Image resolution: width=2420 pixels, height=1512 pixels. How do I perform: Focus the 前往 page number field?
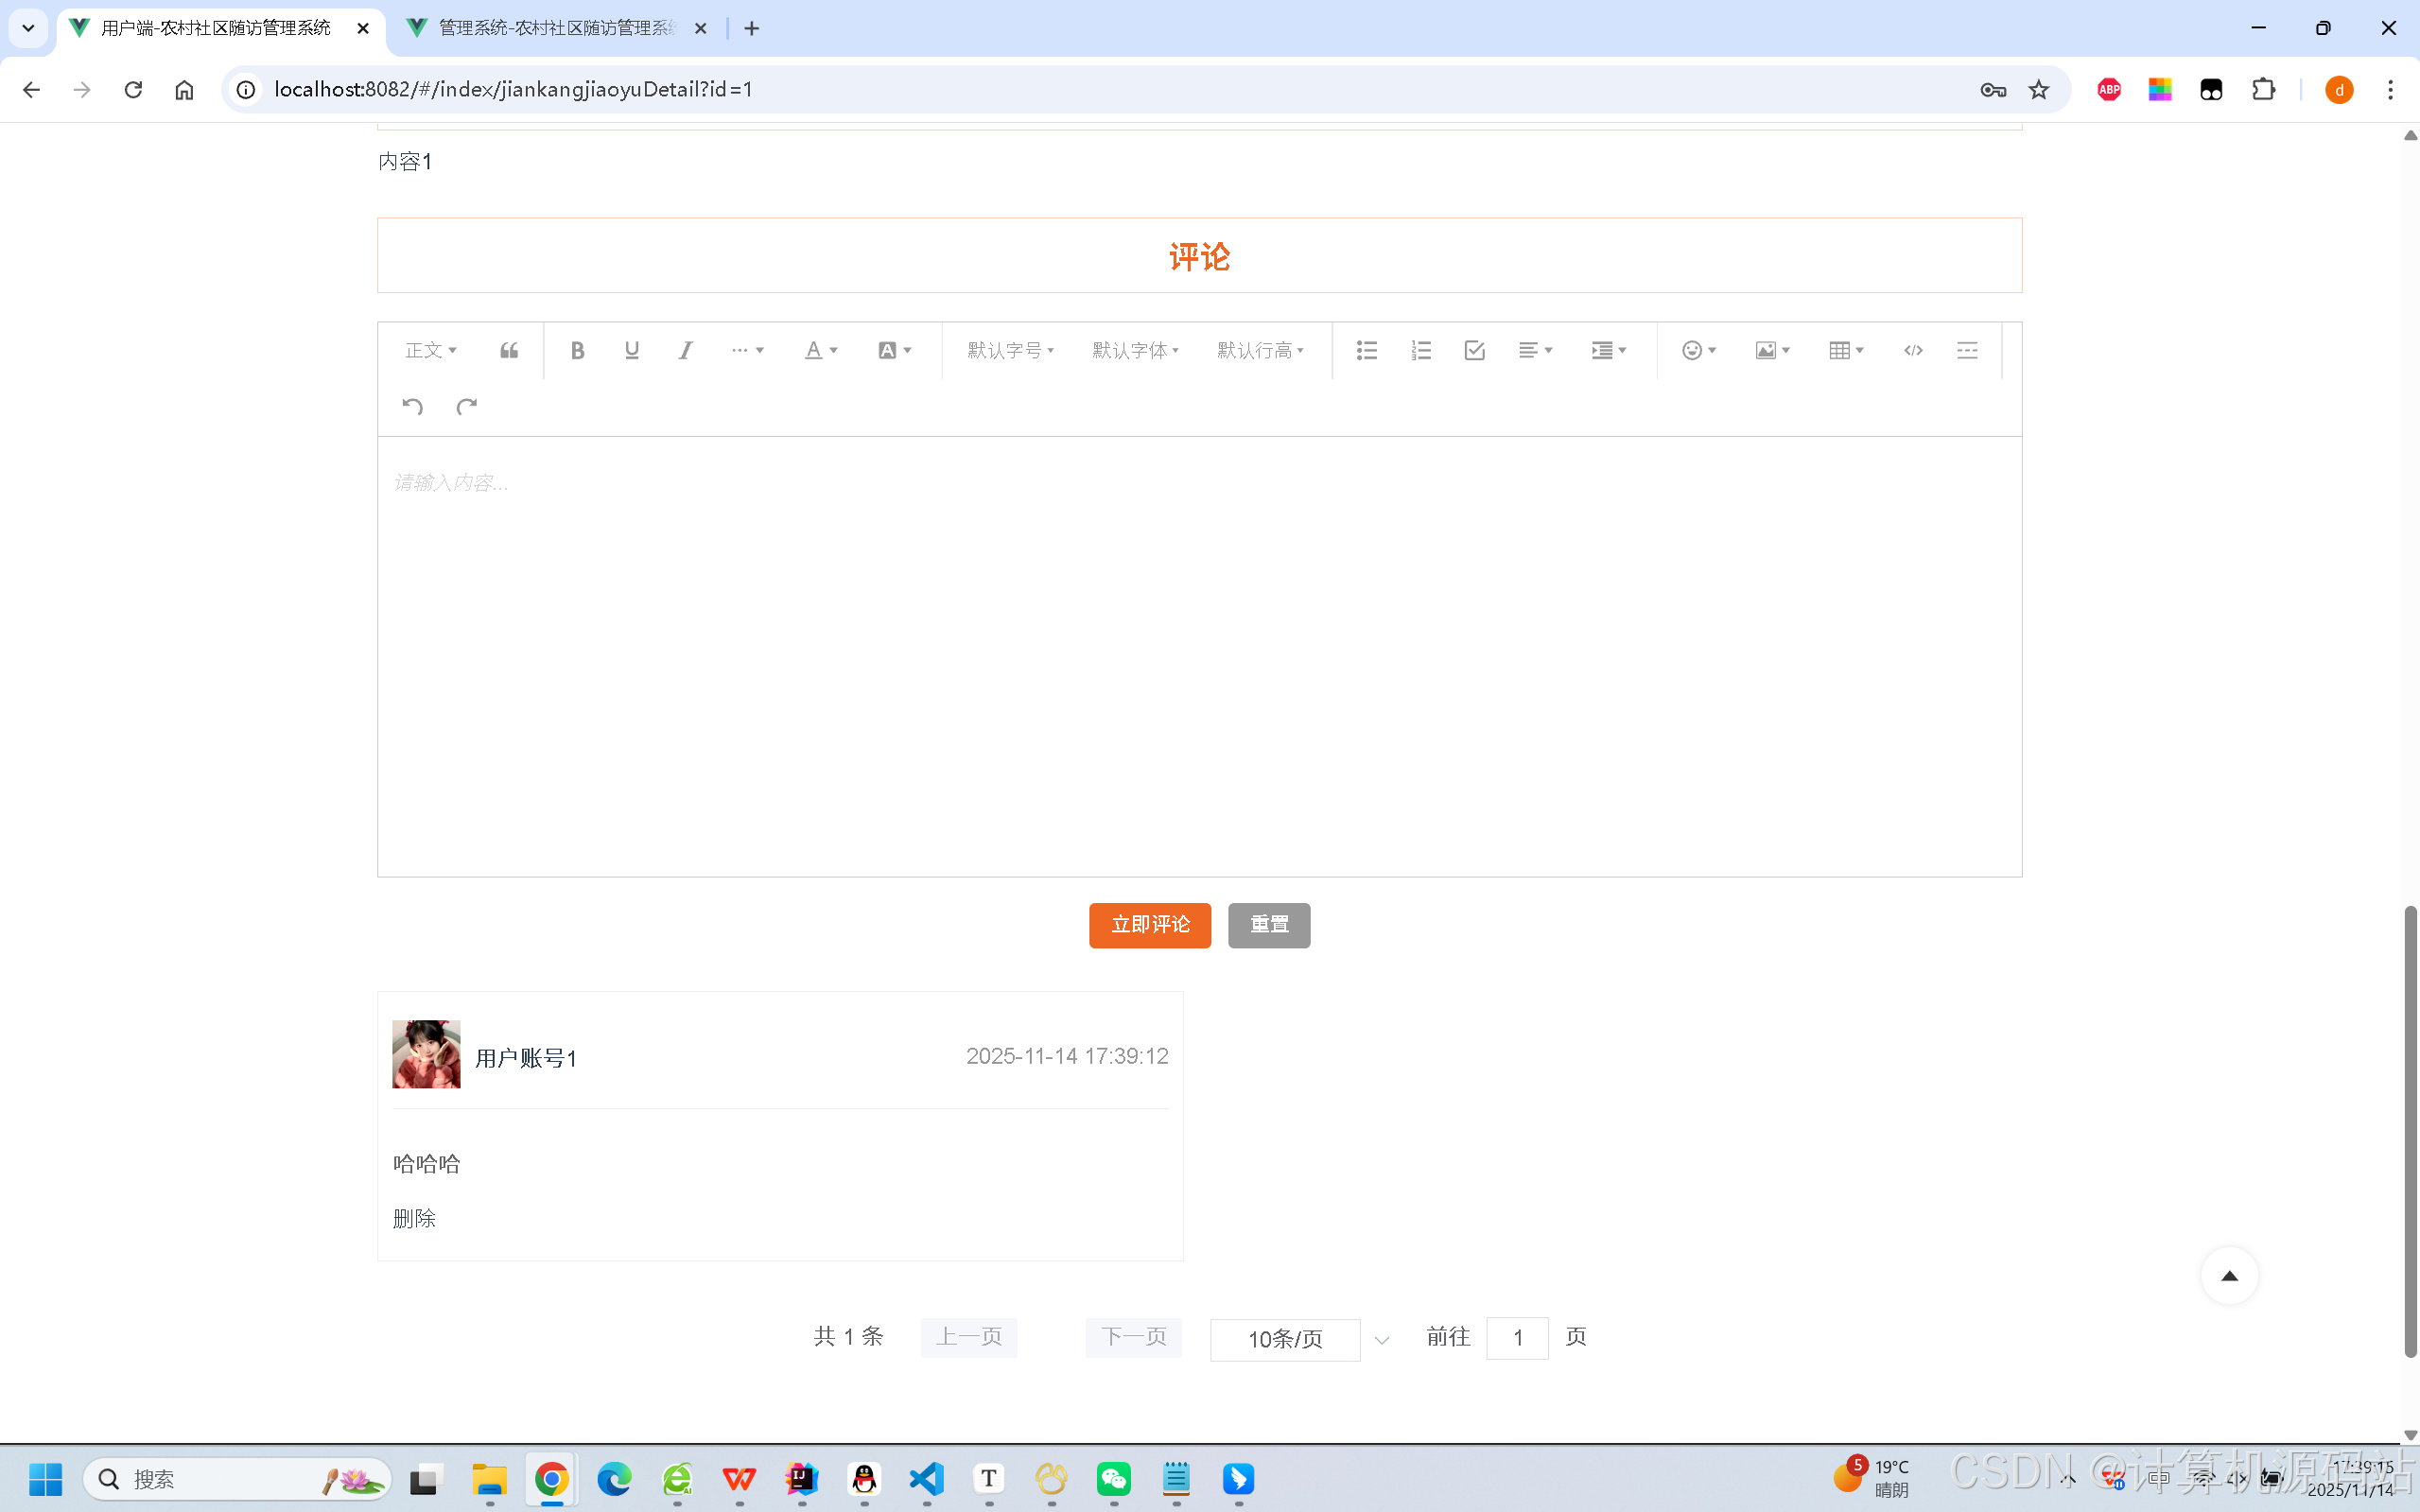tap(1517, 1338)
